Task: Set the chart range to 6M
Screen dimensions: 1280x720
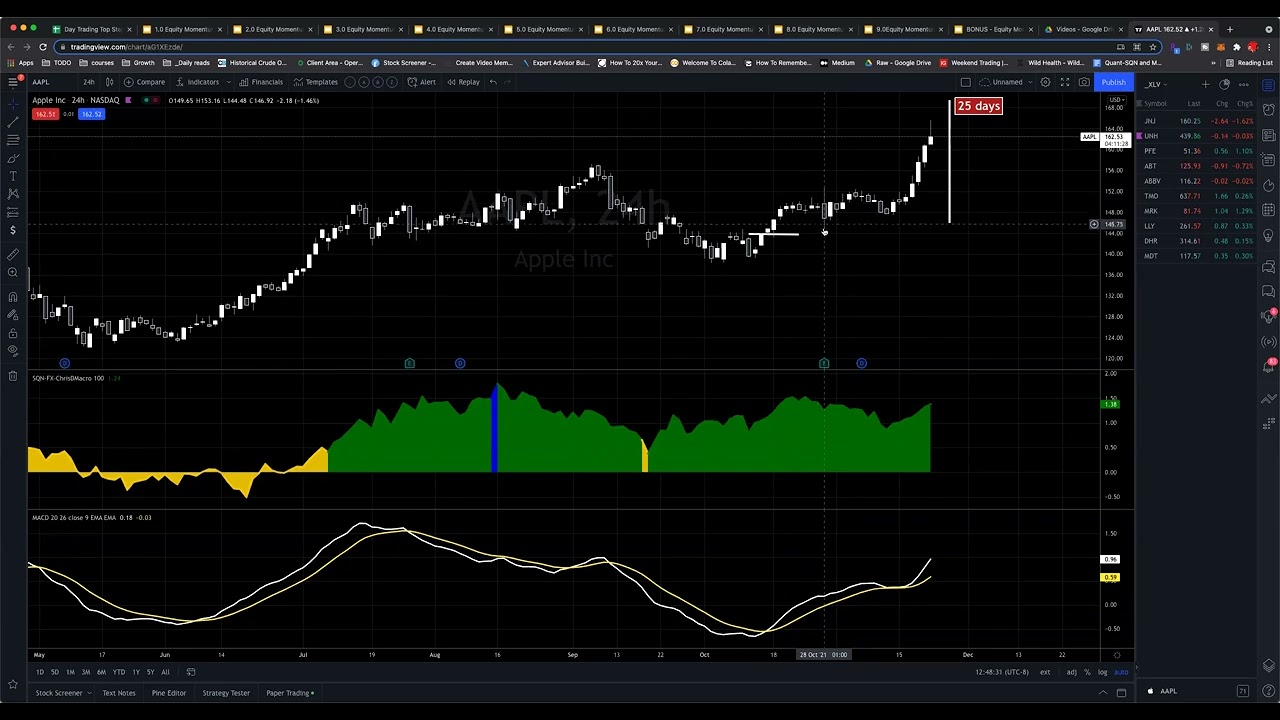Action: (x=101, y=672)
